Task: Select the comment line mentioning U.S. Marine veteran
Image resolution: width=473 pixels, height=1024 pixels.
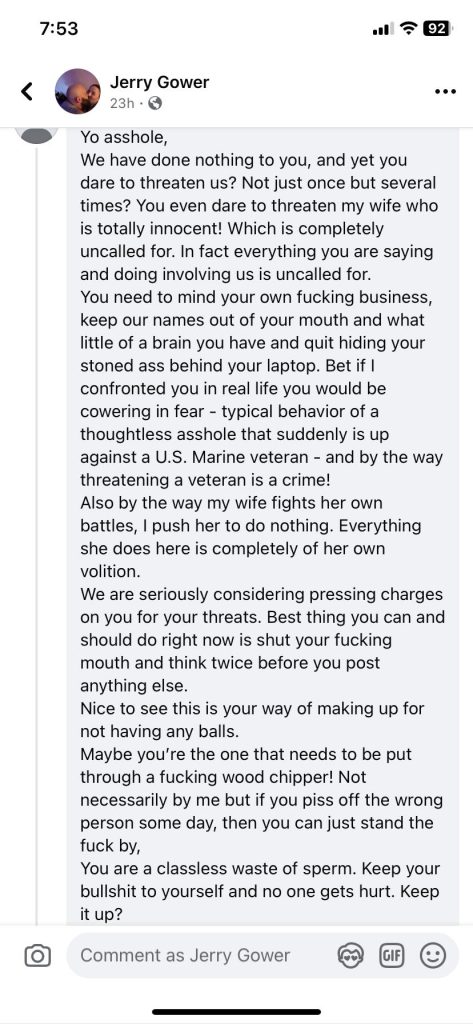Action: click(x=261, y=457)
